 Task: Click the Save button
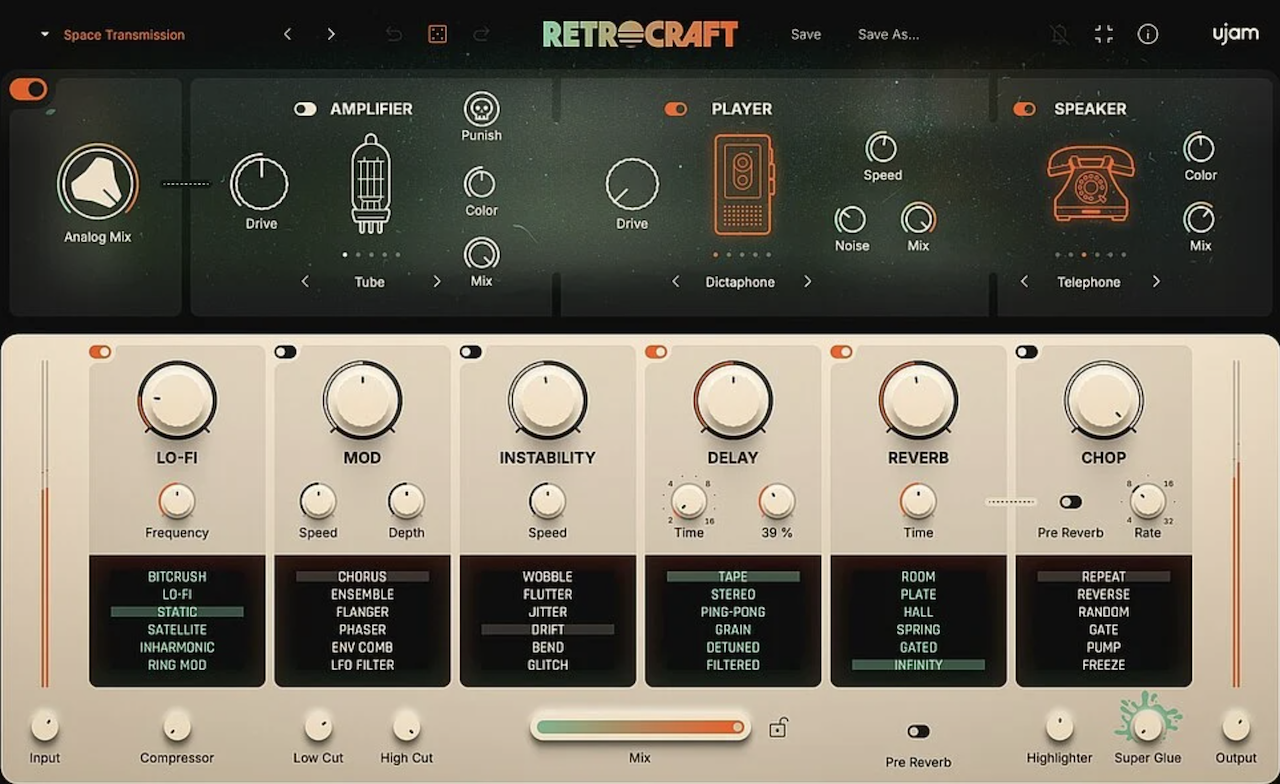pos(806,34)
